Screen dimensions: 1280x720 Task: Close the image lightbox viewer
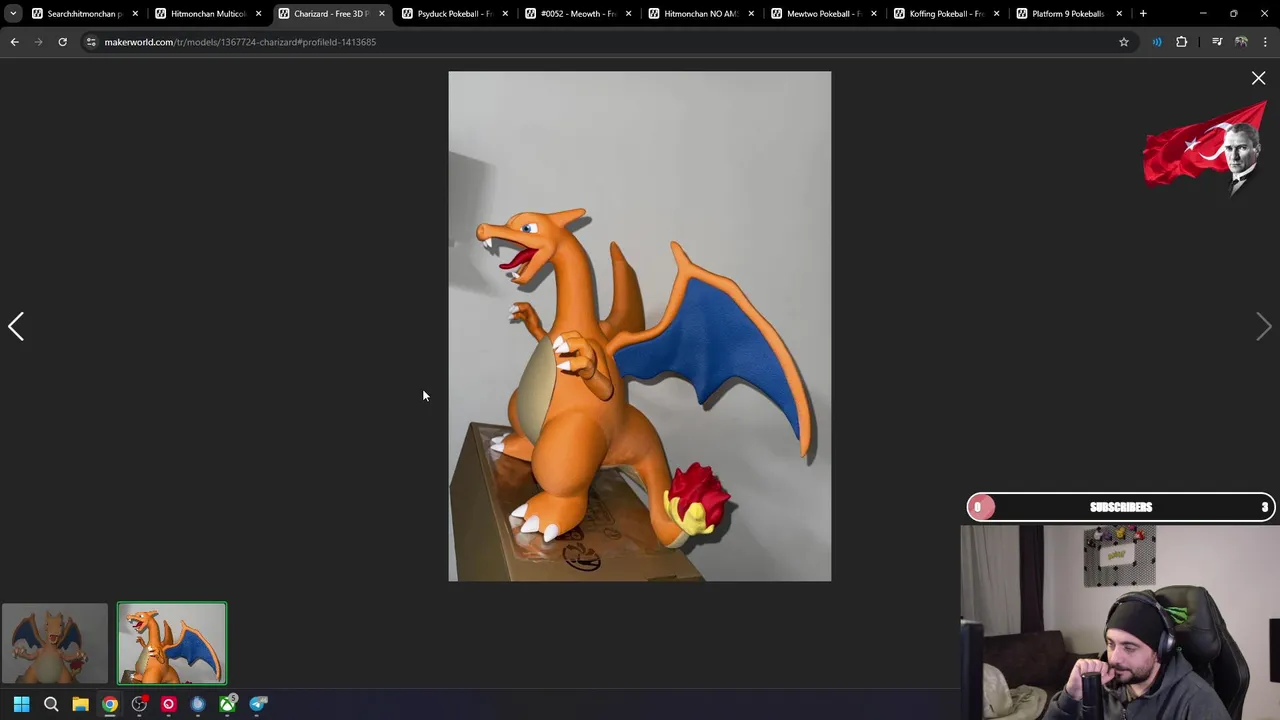[1258, 78]
